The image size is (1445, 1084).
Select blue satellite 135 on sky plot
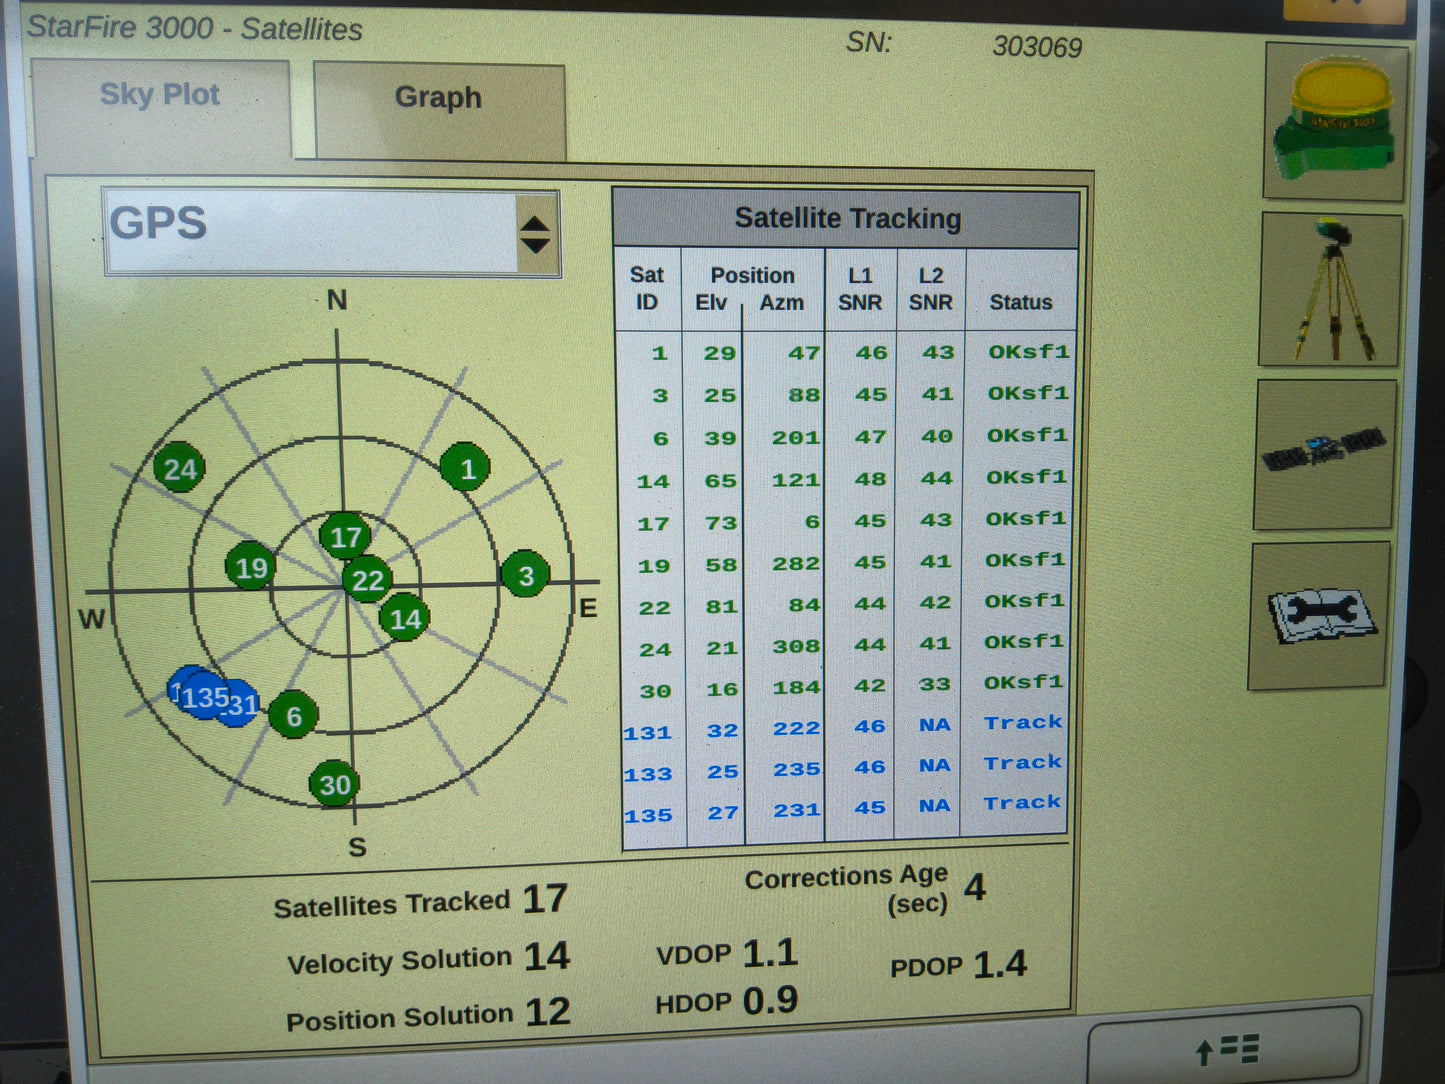203,696
